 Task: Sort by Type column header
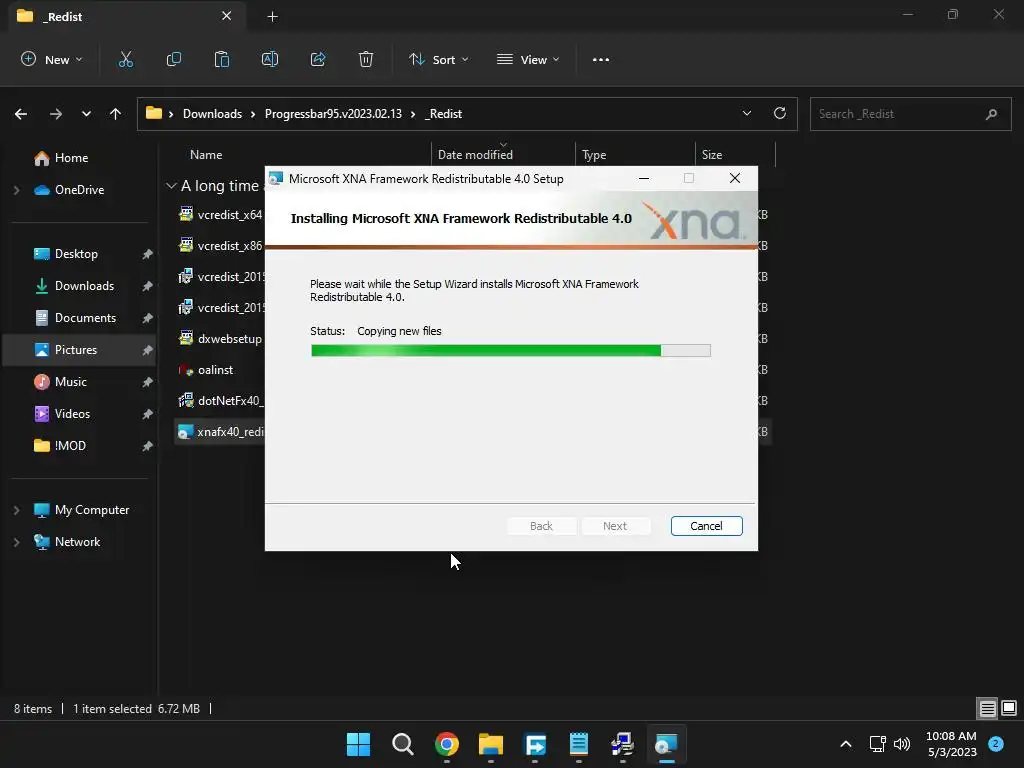pyautogui.click(x=594, y=155)
